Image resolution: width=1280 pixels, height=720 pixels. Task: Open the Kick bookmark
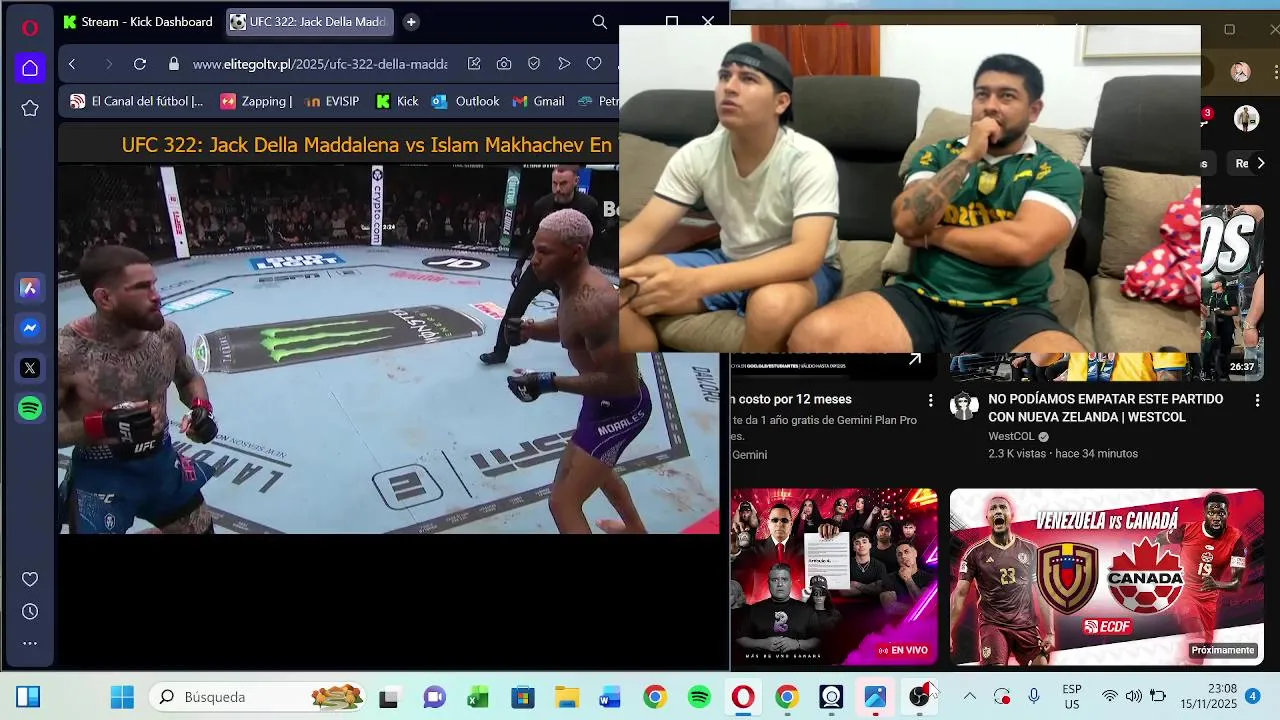tap(397, 101)
